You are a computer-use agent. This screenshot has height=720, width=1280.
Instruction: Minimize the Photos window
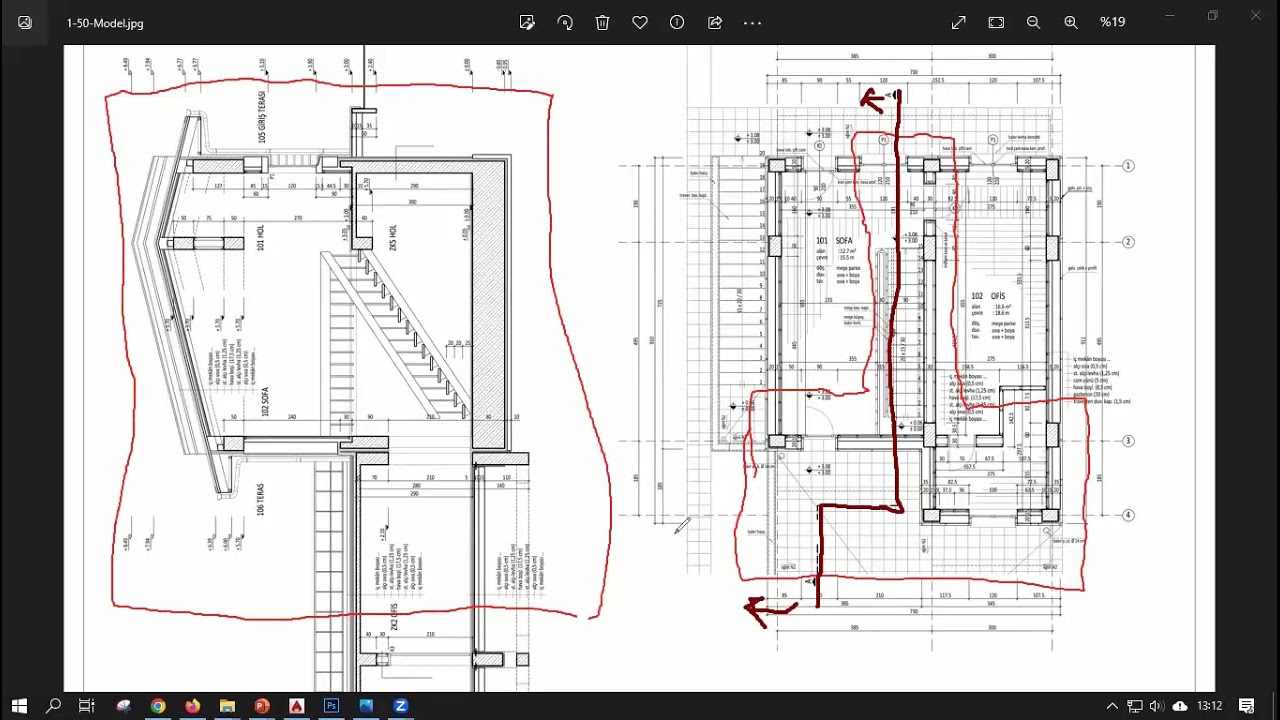coord(1171,15)
